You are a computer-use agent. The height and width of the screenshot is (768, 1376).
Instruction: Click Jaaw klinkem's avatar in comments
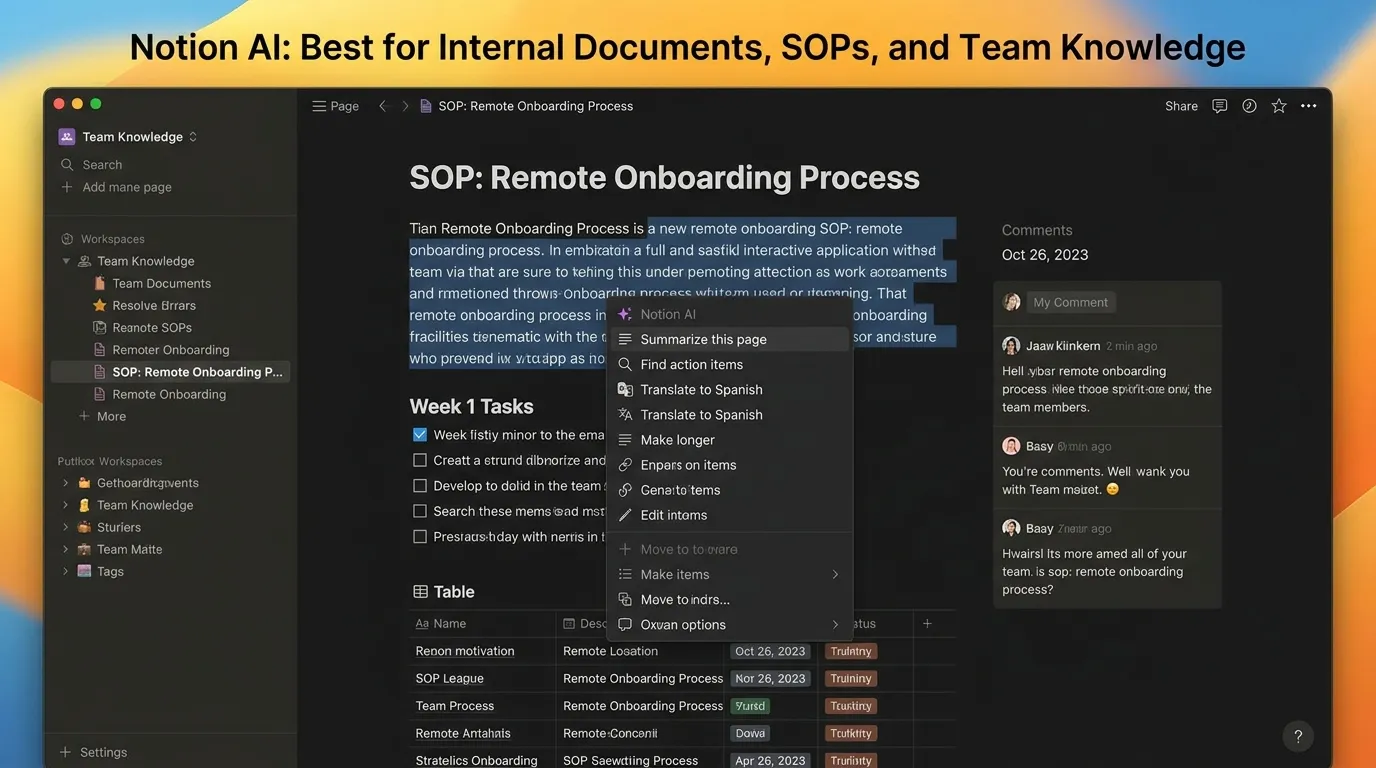[x=1011, y=346]
